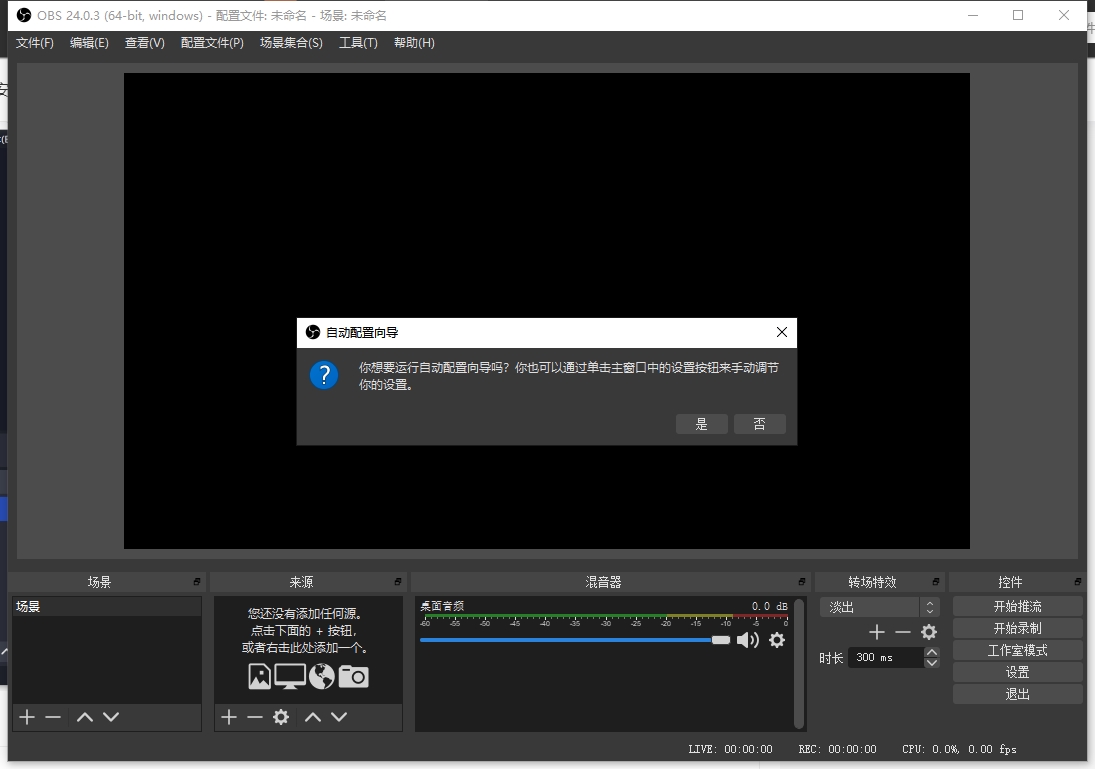Click the 时长 duration input field
Image resolution: width=1095 pixels, height=769 pixels.
(886, 657)
